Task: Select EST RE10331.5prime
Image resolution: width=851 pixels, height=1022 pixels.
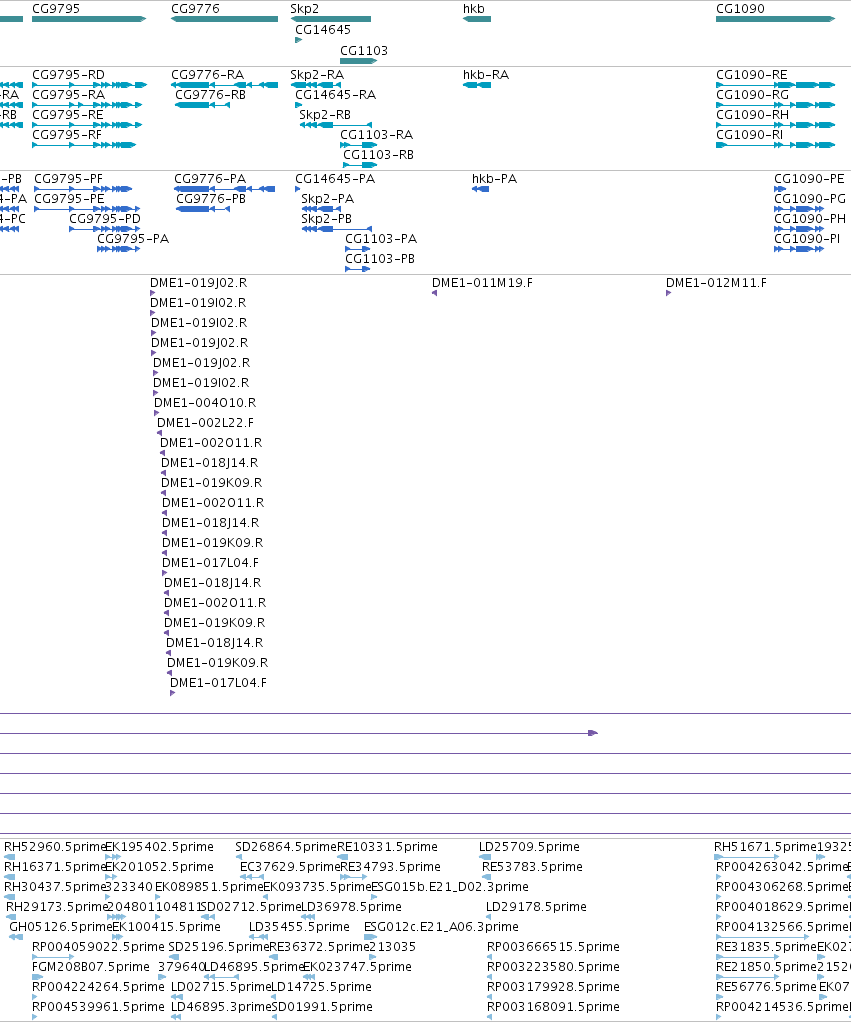Action: click(x=387, y=847)
